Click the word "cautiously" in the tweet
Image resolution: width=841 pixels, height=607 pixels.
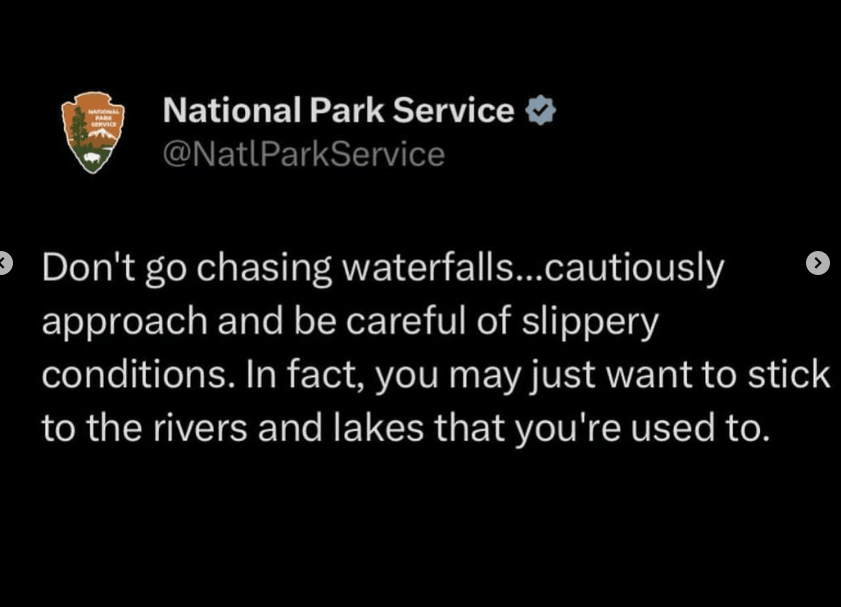coord(634,268)
